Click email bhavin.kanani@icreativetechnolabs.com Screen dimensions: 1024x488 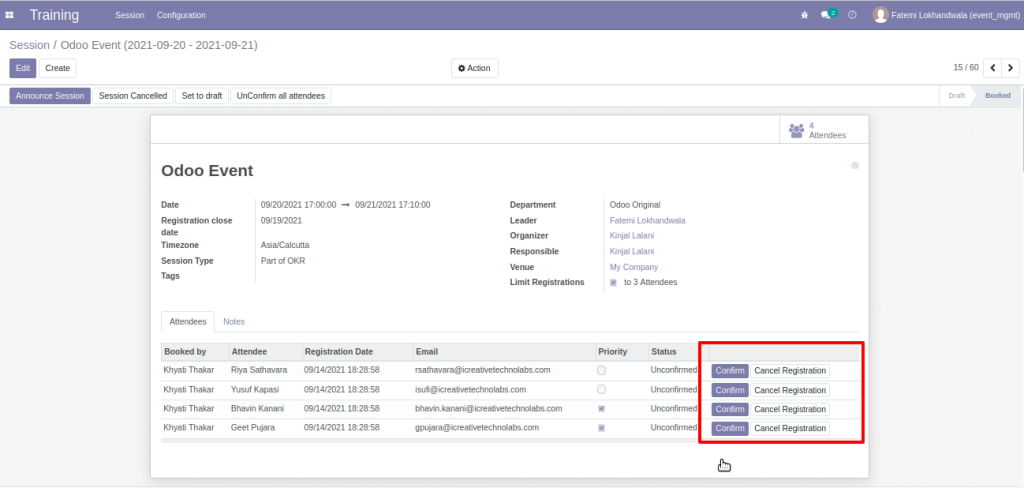tap(488, 408)
